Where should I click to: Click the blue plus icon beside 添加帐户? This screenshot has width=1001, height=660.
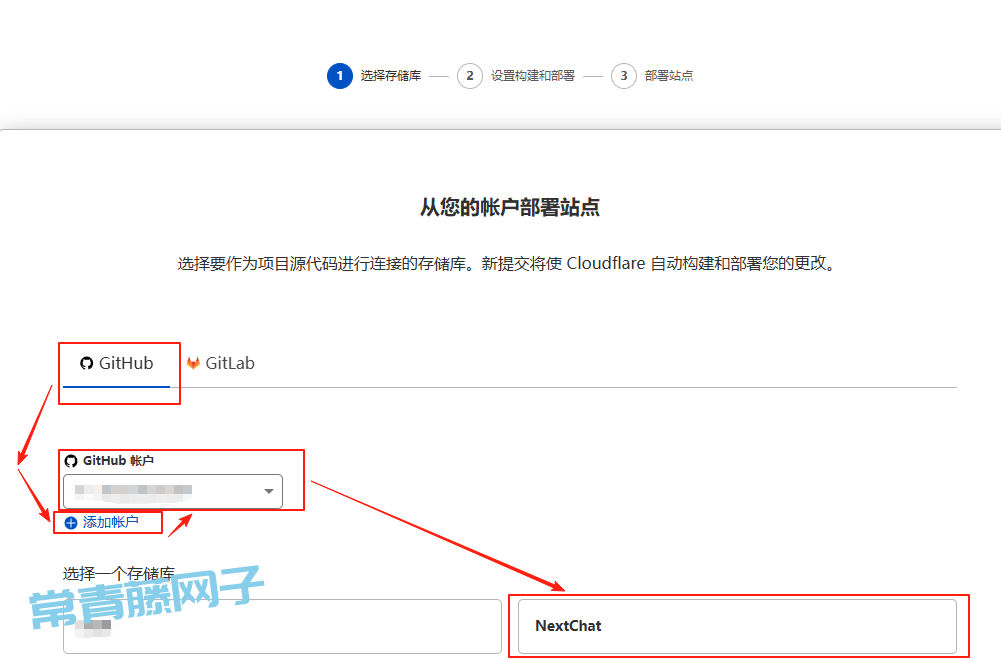click(71, 523)
